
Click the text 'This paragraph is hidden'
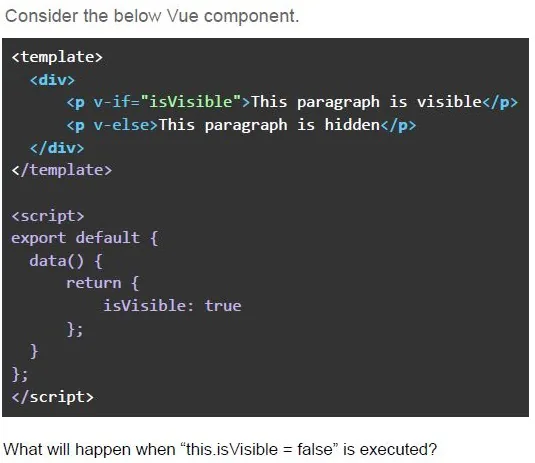270,125
